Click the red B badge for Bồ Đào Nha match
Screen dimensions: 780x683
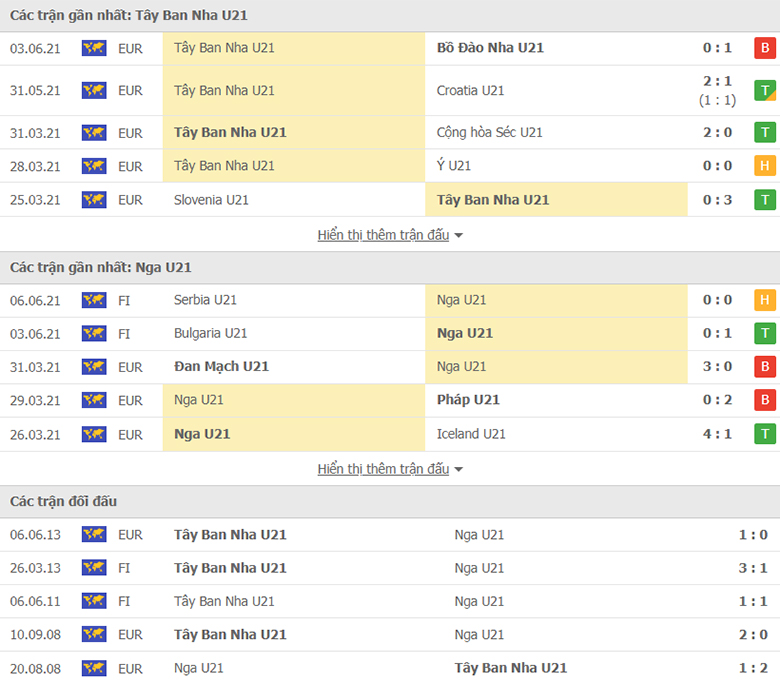pyautogui.click(x=765, y=48)
